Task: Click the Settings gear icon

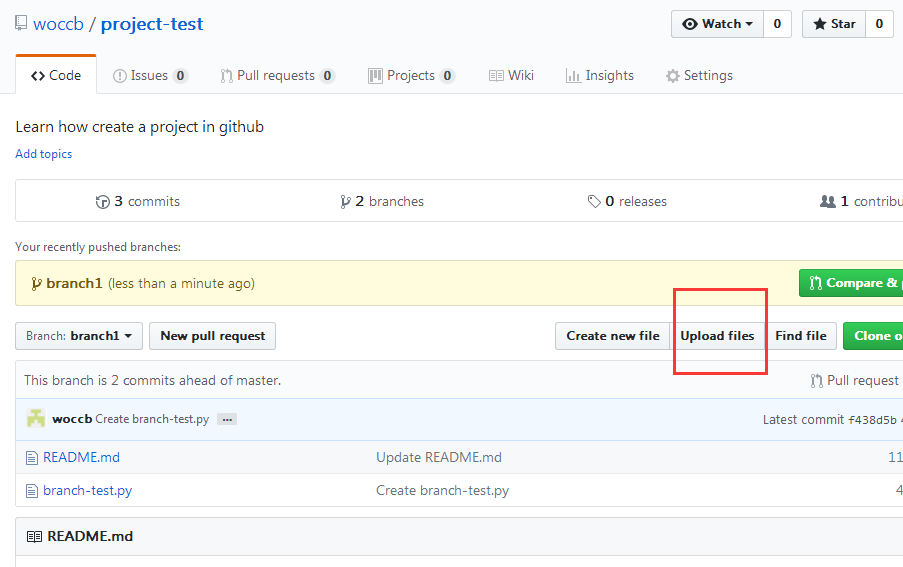Action: click(673, 76)
